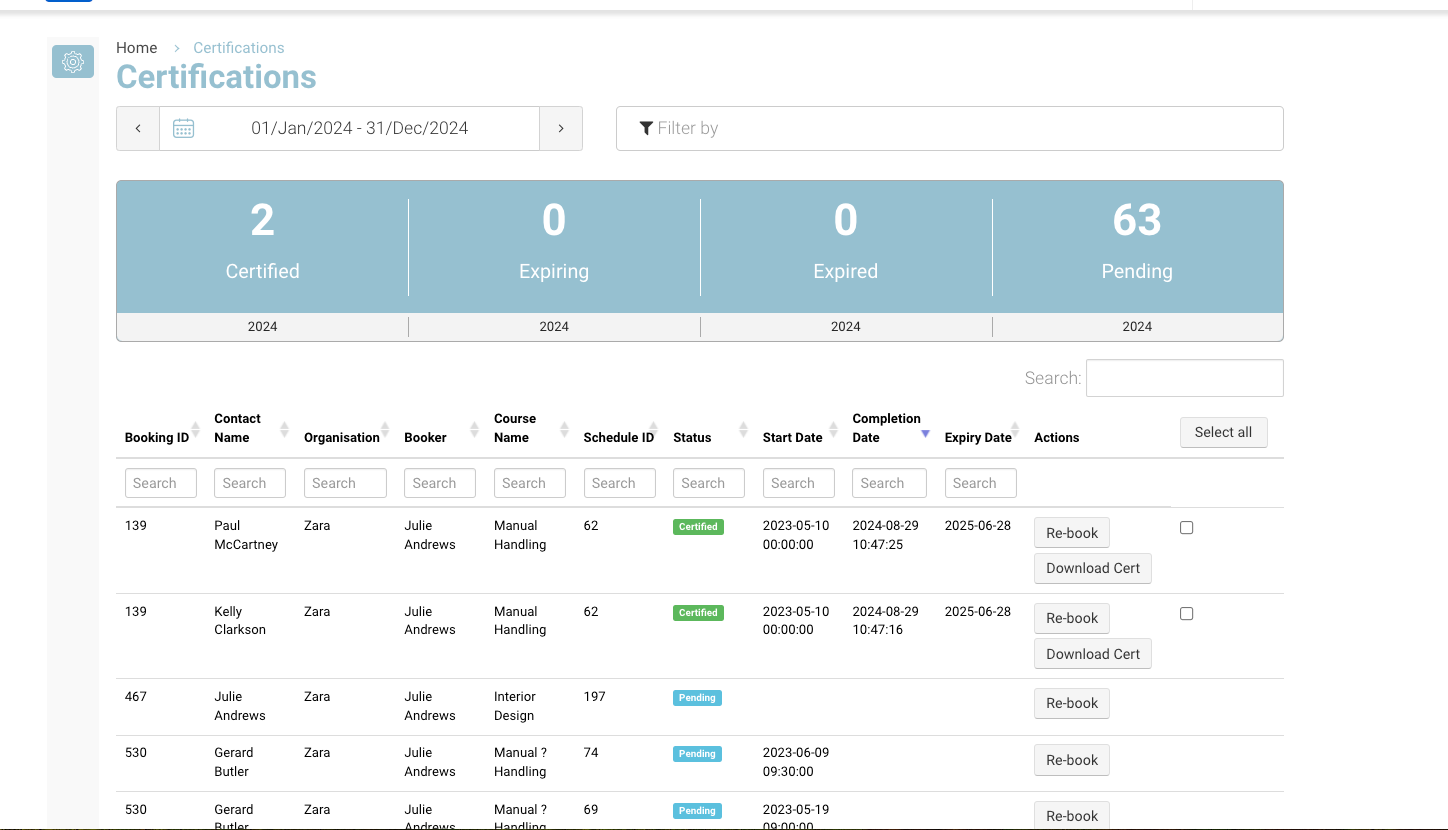
Task: Open date range 01/Jan/2024 - 31/Dec/2024 picker
Action: [x=359, y=128]
